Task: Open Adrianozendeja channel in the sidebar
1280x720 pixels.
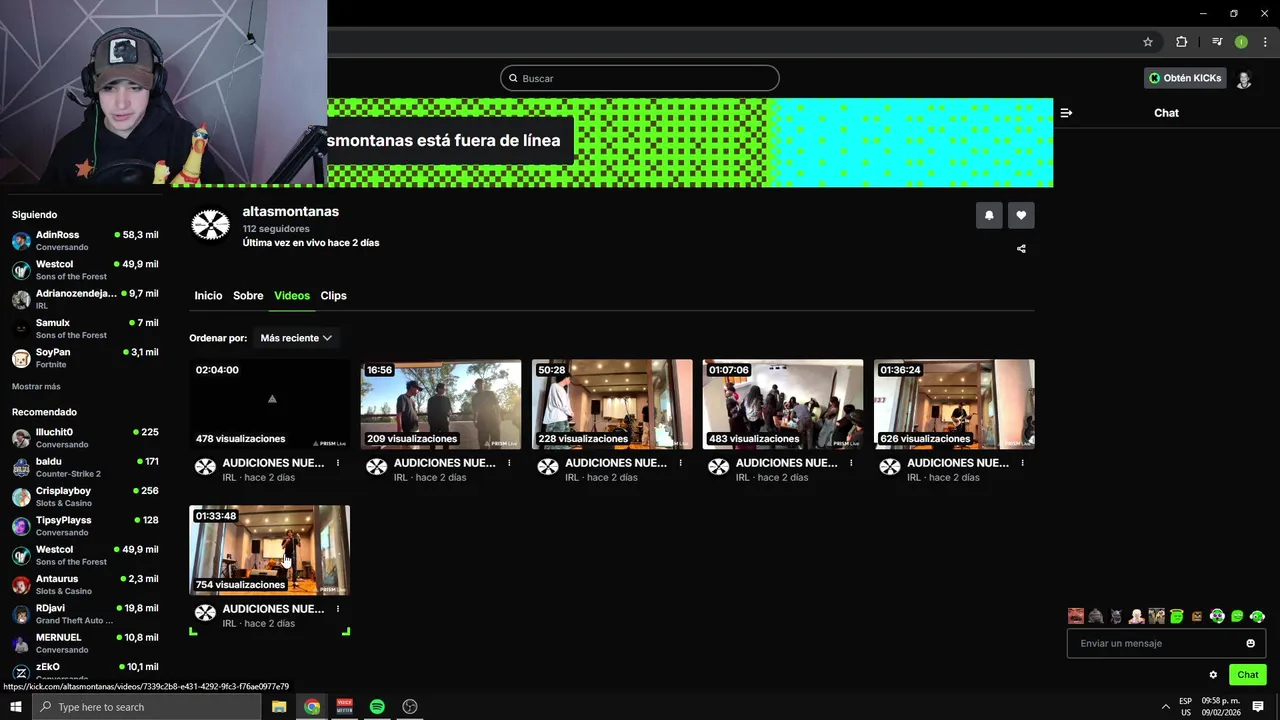Action: pos(84,299)
